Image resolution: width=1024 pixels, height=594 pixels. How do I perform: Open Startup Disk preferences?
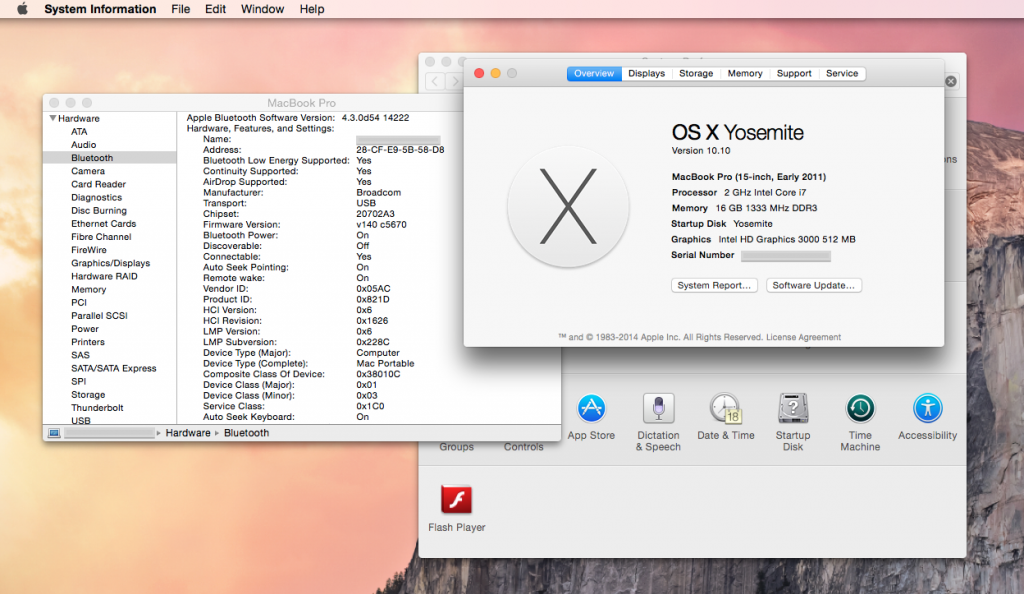tap(793, 409)
